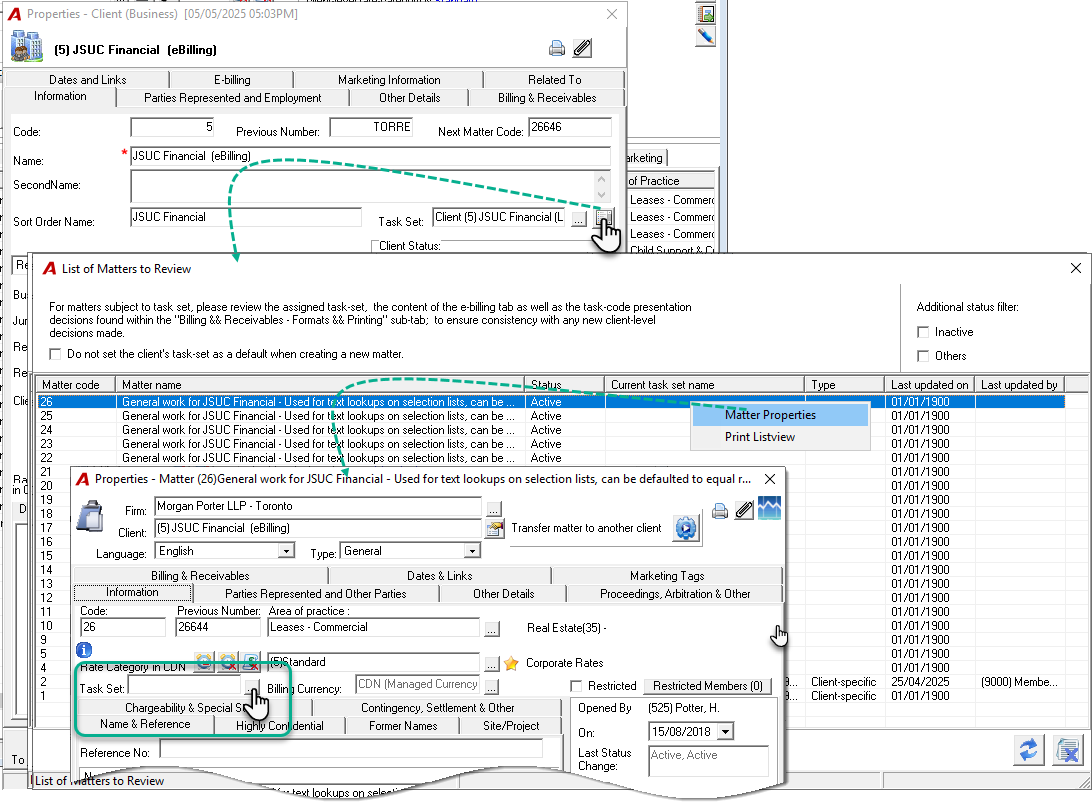Open the Opened On date picker arrow
Image resolution: width=1092 pixels, height=806 pixels.
point(726,732)
